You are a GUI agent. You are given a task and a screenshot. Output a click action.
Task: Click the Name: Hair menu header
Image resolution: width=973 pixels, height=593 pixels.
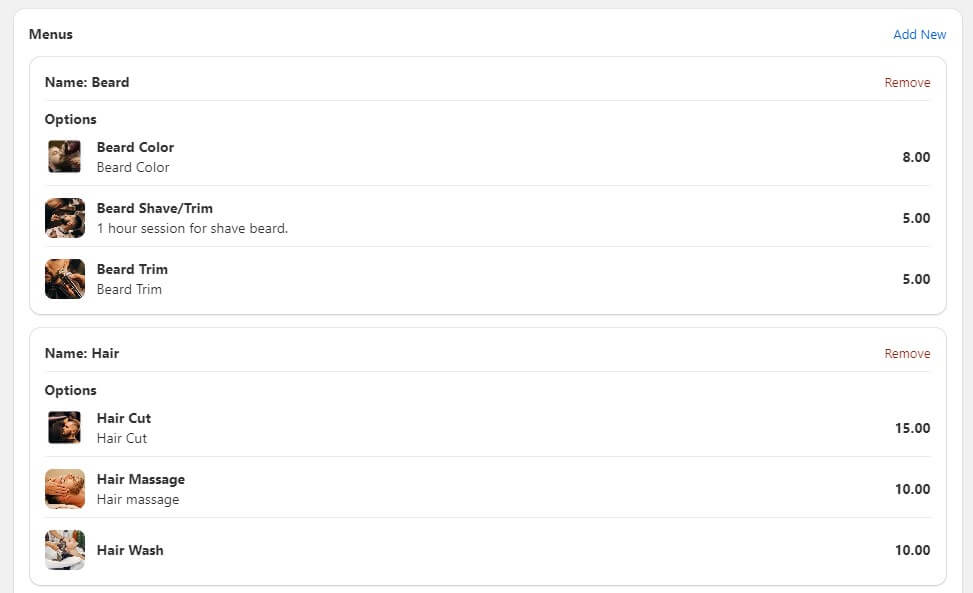pos(82,353)
